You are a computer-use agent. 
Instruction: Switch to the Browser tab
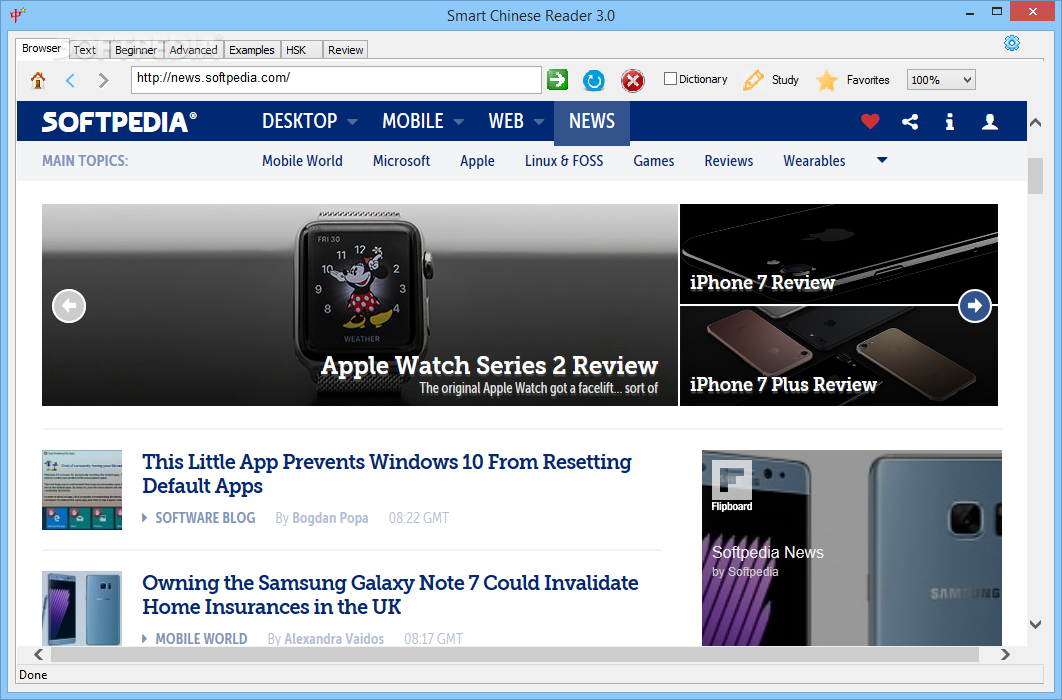41,48
